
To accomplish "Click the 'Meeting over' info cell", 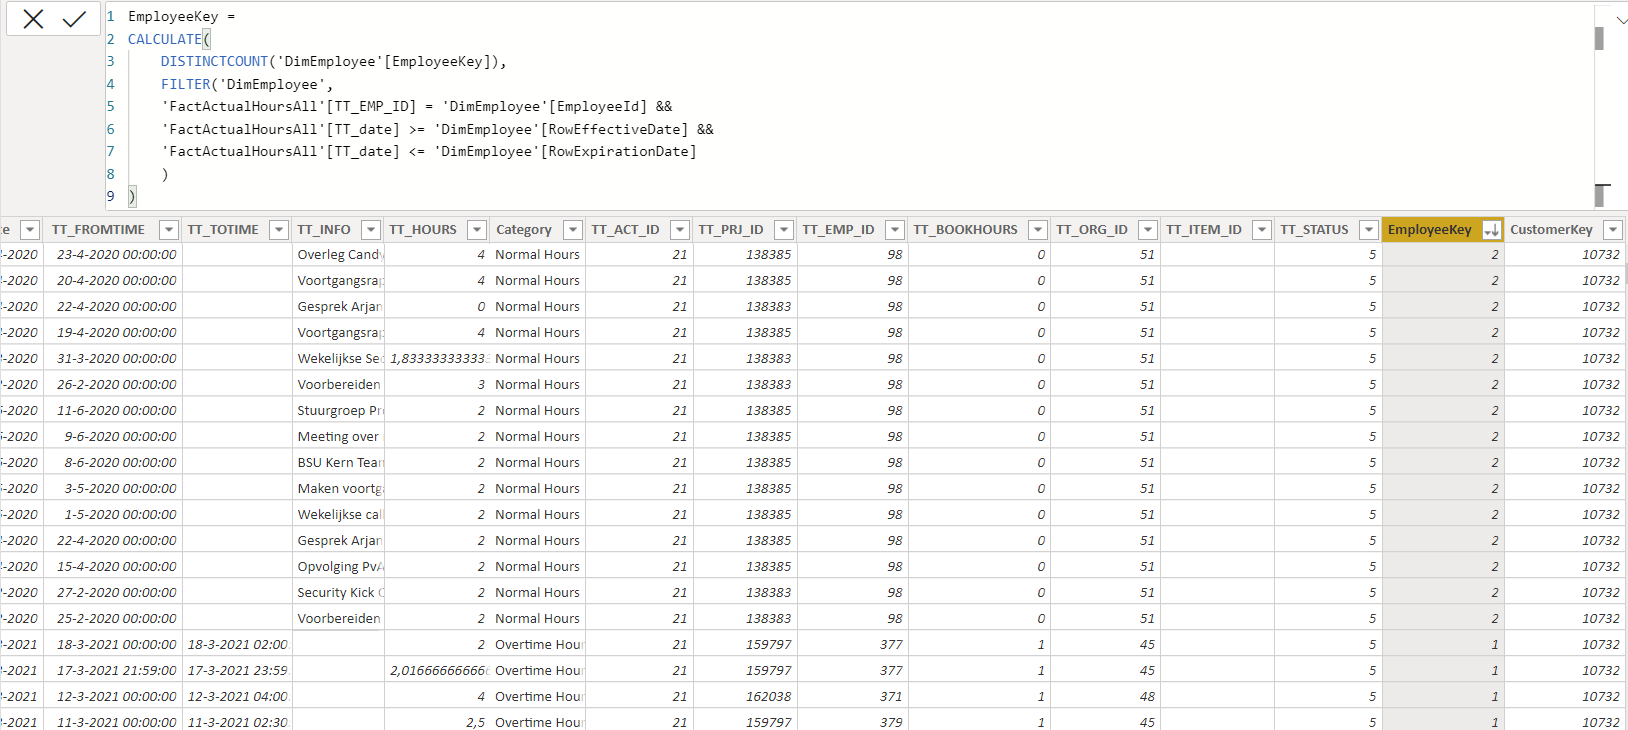I will pos(340,437).
